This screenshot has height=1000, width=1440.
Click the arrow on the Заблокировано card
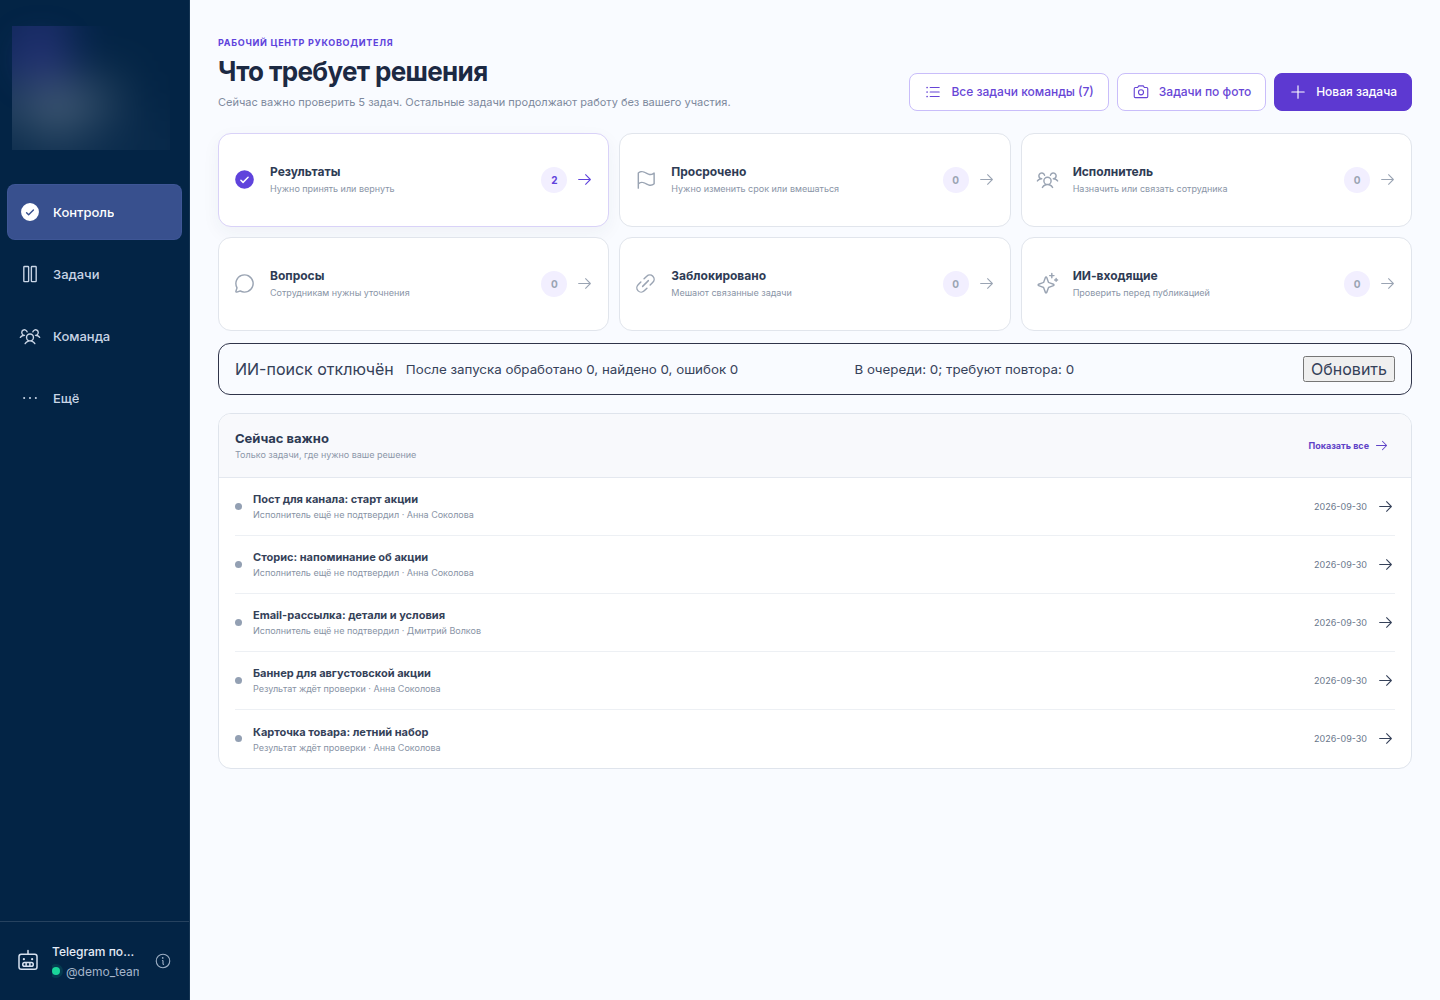pos(987,284)
